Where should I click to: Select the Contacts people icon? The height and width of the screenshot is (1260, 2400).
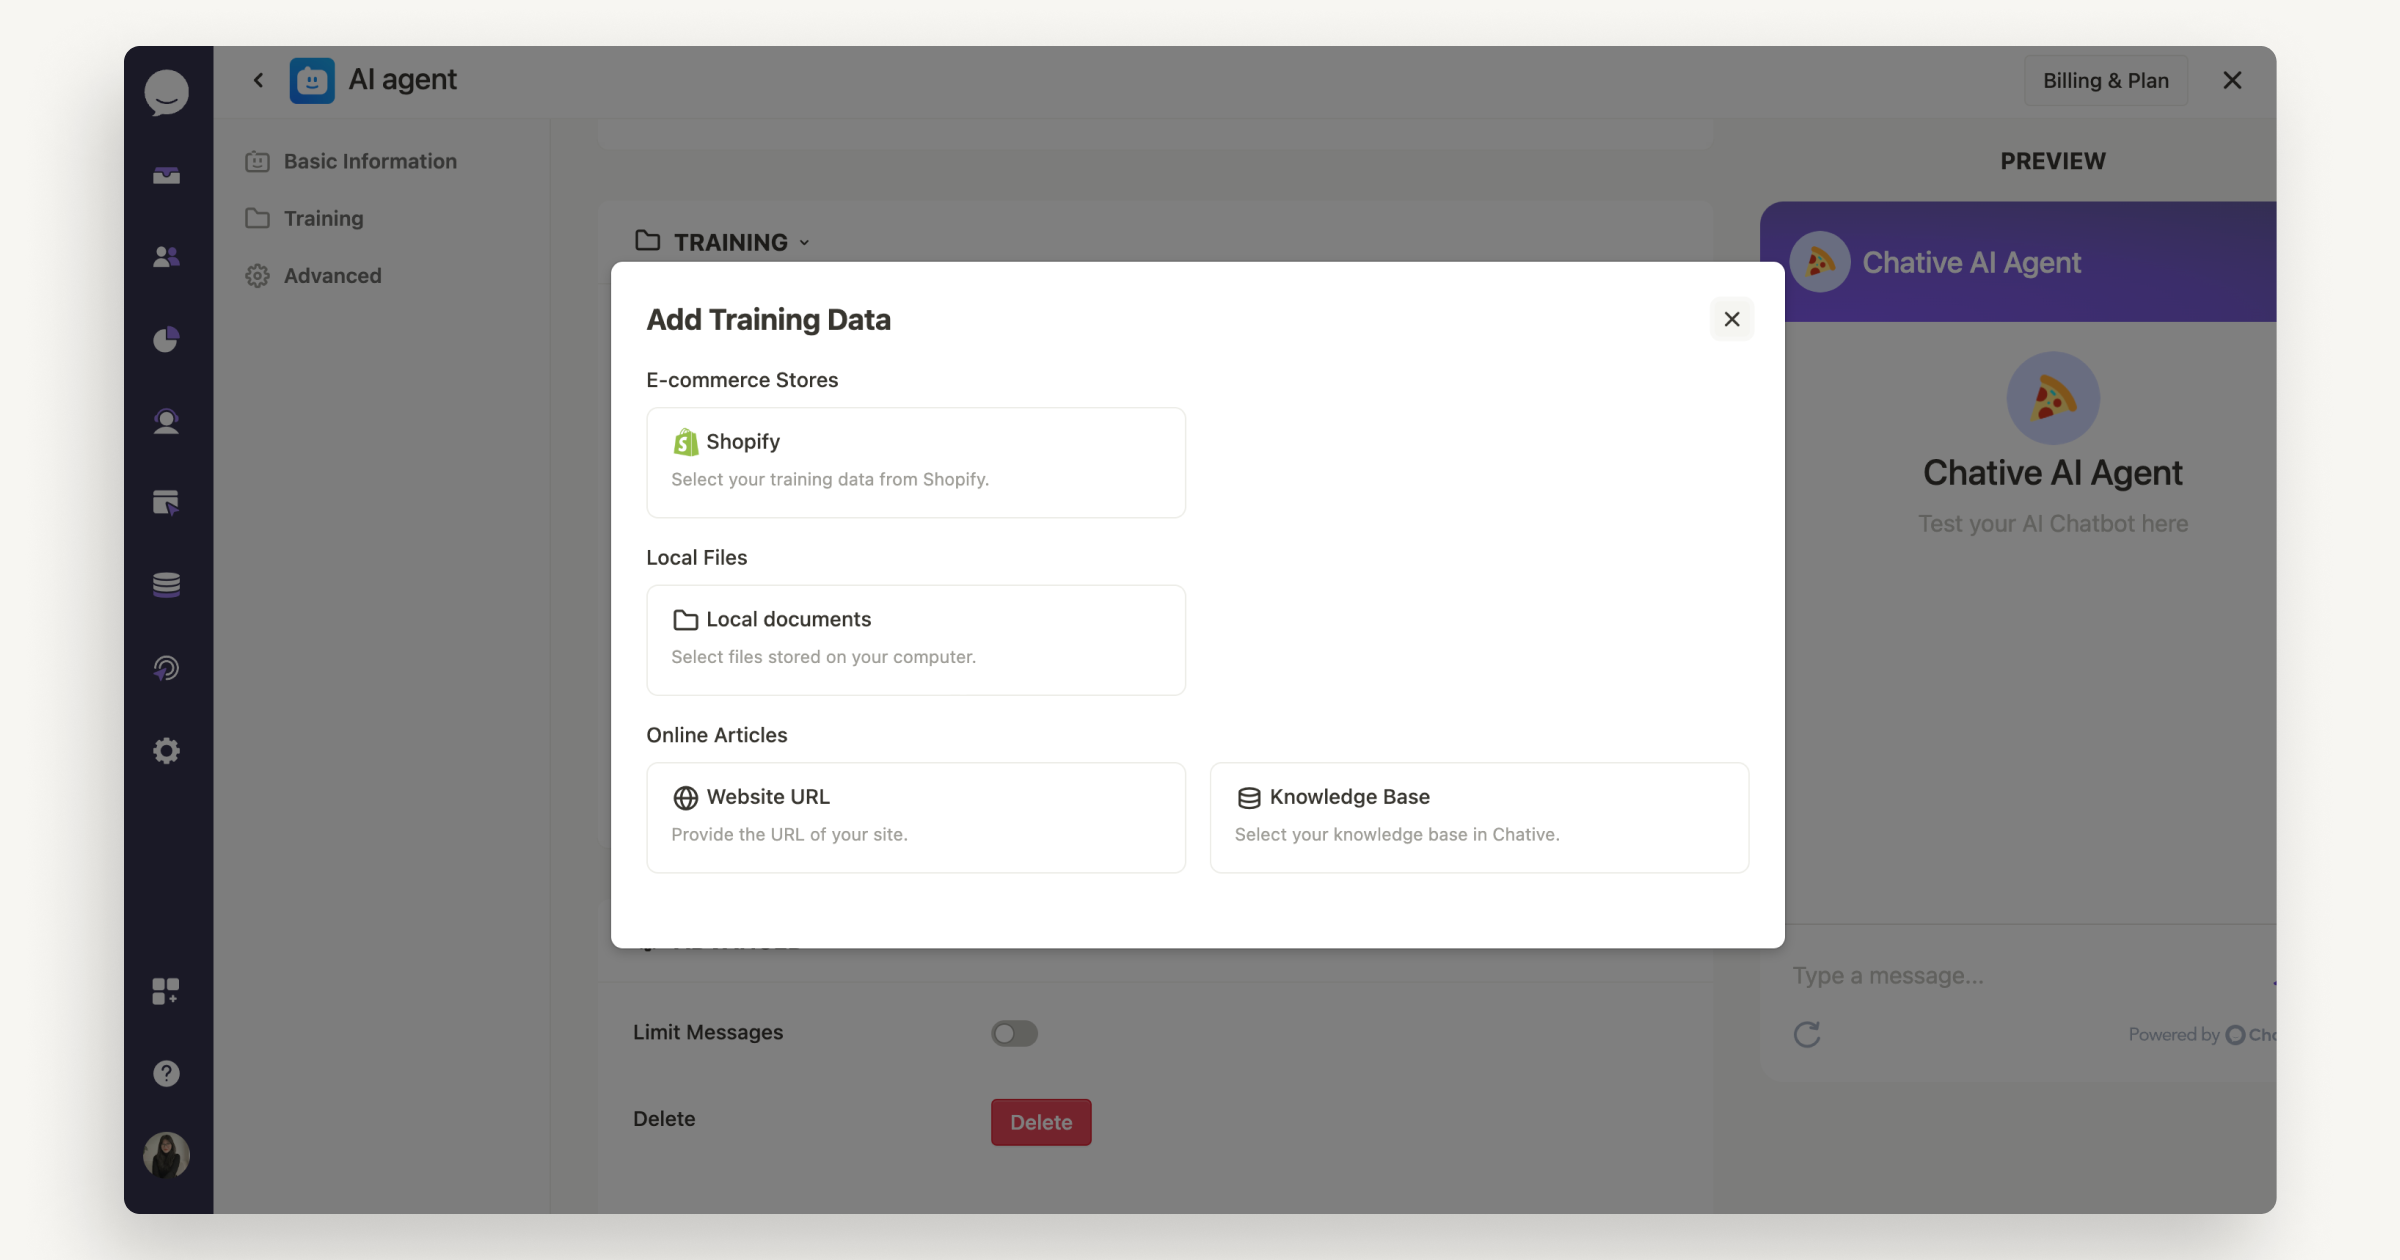[x=166, y=257]
